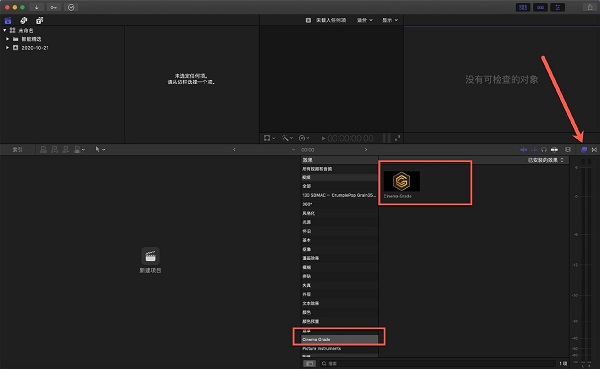Select the 模糊 blur effects category

point(339,267)
